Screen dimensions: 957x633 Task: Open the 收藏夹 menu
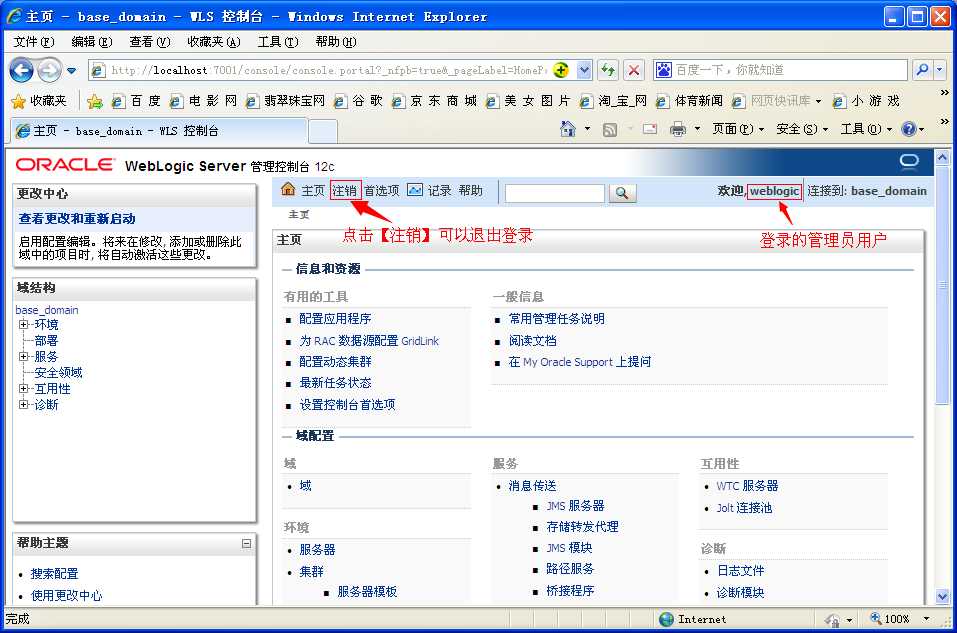click(214, 42)
